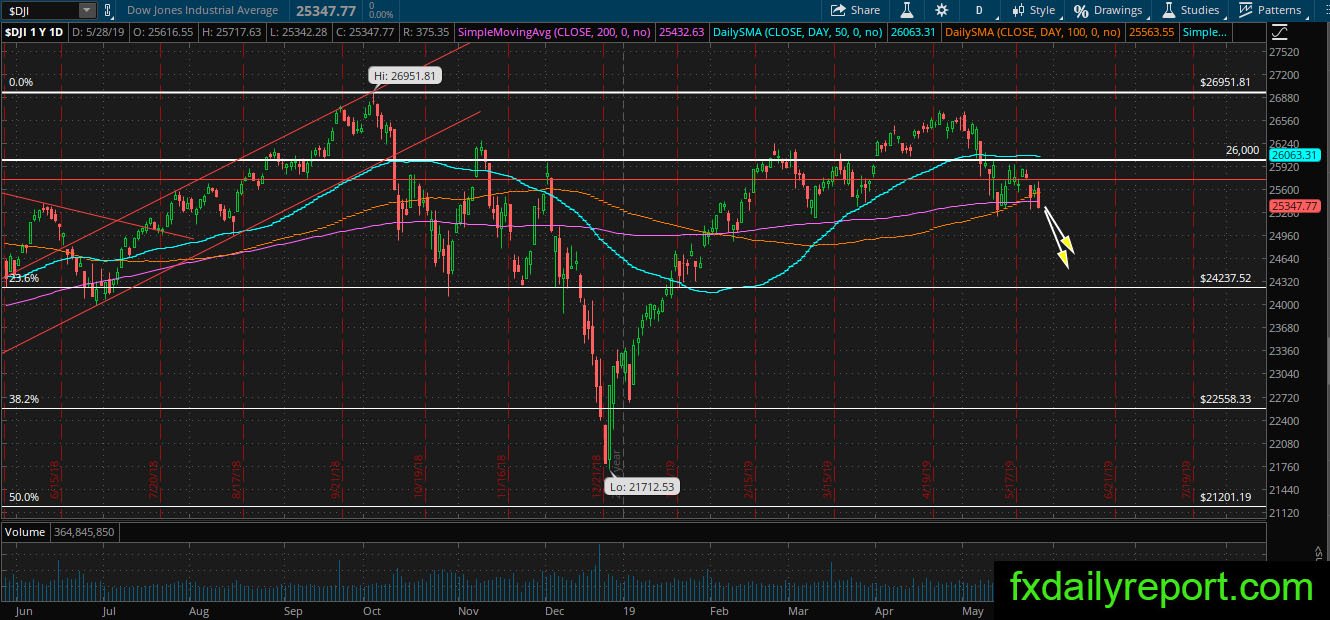Click the $DJI symbol entry field
The image size is (1330, 620).
[x=39, y=10]
